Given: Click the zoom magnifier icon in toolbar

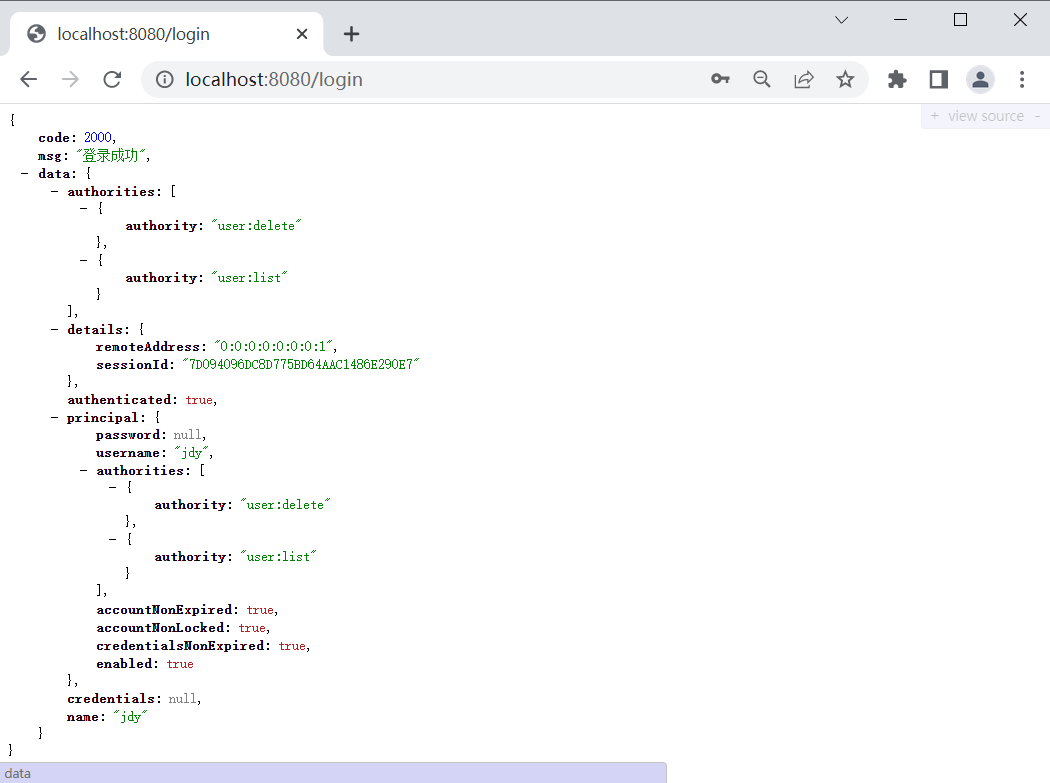Looking at the screenshot, I should click(x=762, y=78).
